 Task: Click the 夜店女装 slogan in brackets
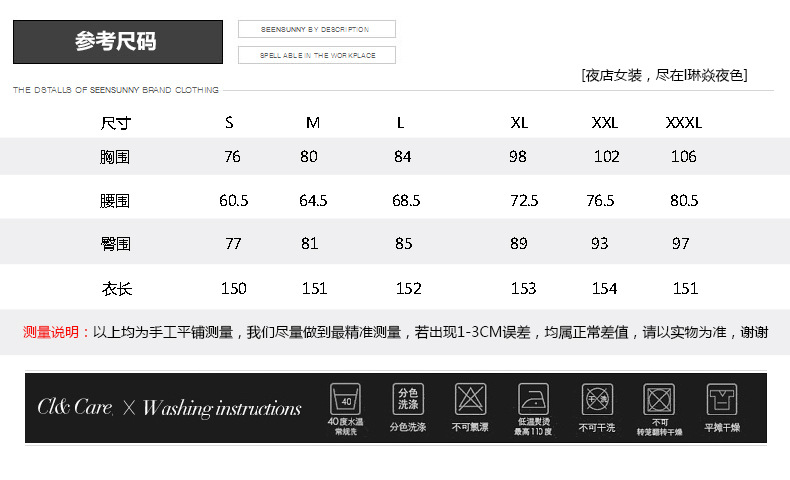point(664,76)
